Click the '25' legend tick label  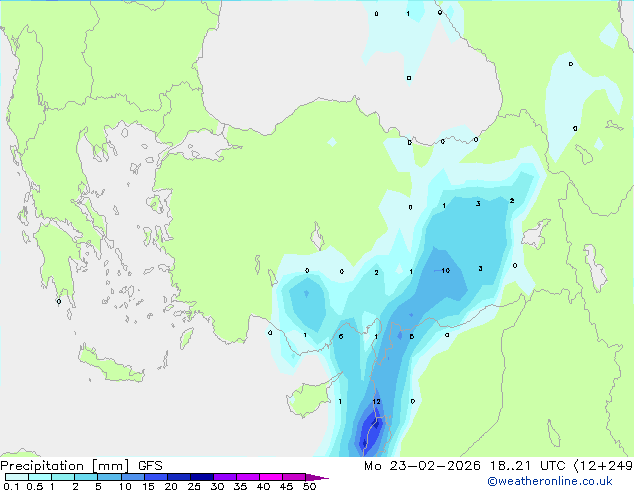click(x=194, y=486)
